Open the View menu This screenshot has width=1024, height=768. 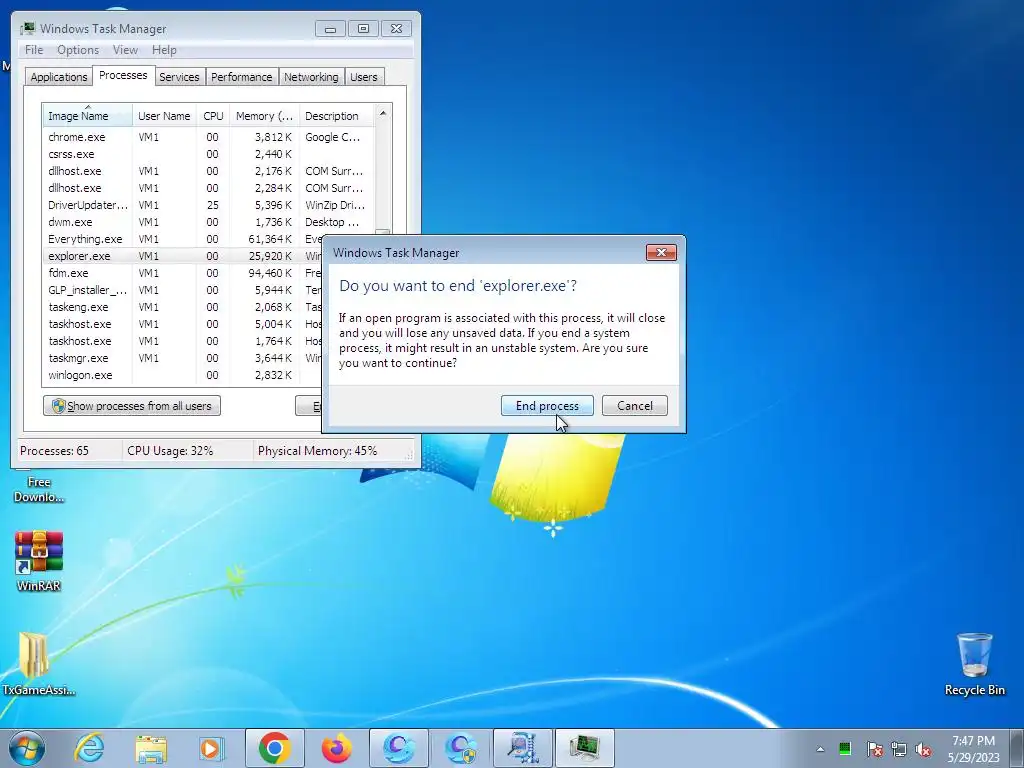pos(125,50)
